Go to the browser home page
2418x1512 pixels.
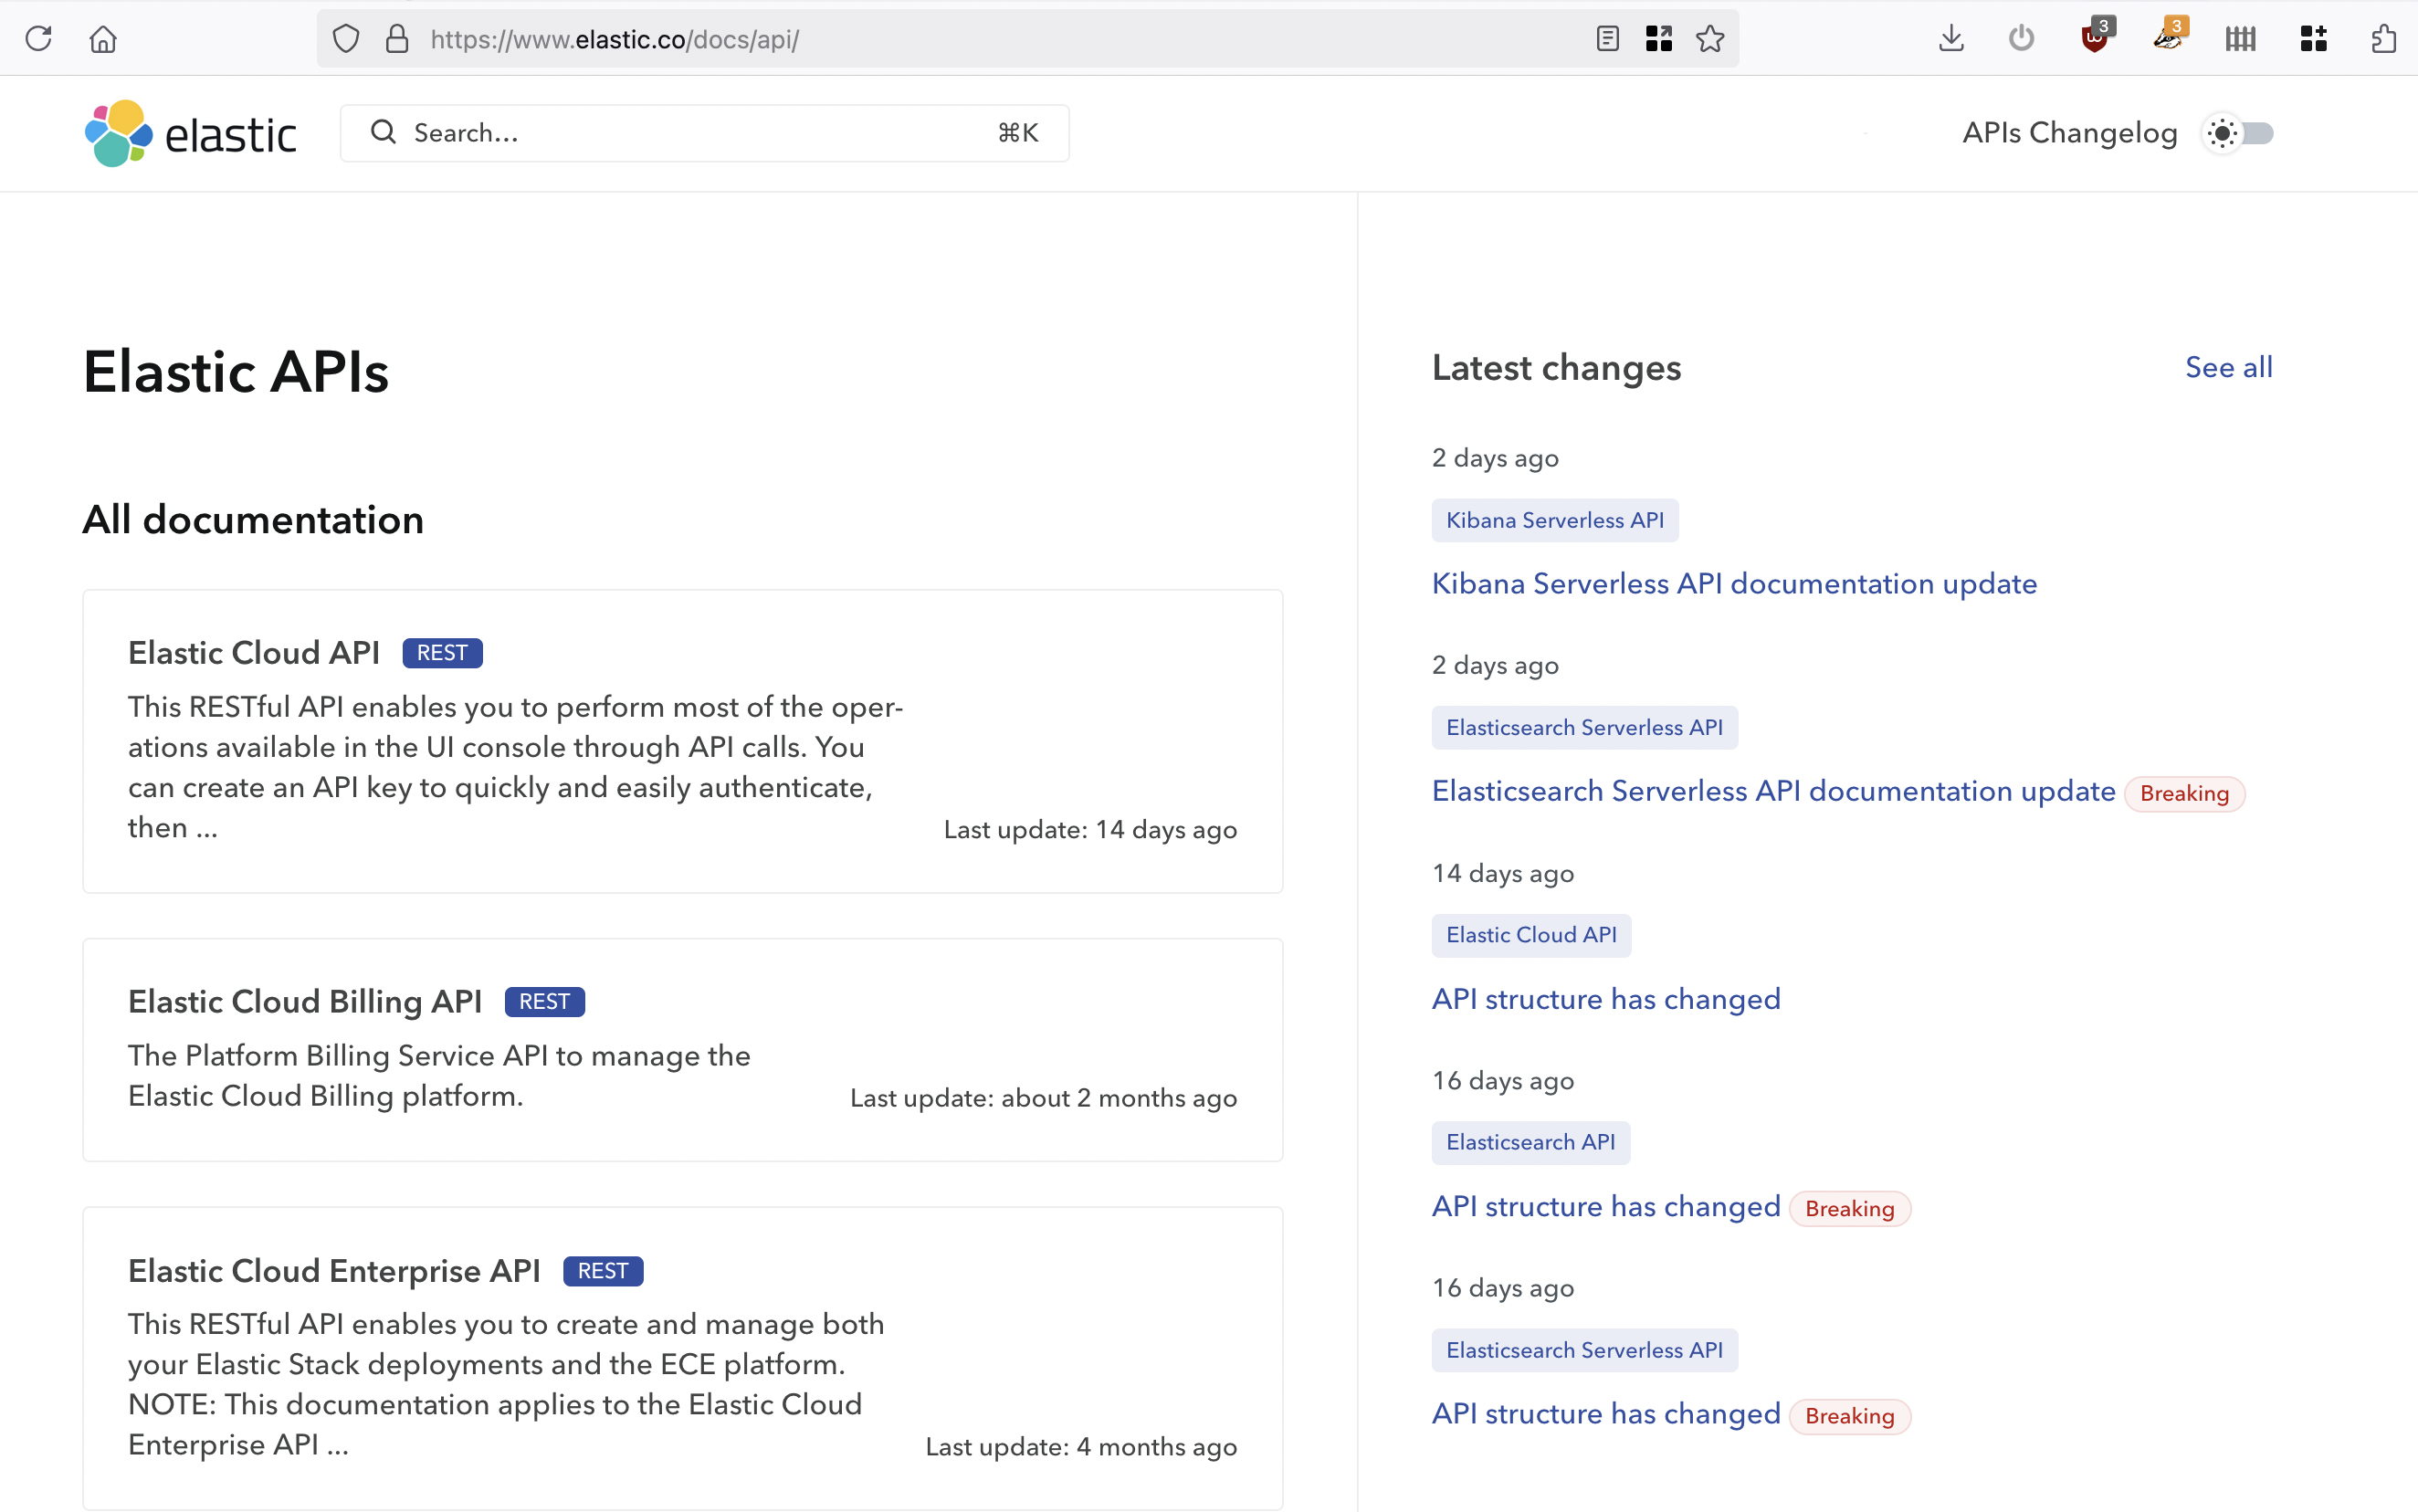(103, 38)
